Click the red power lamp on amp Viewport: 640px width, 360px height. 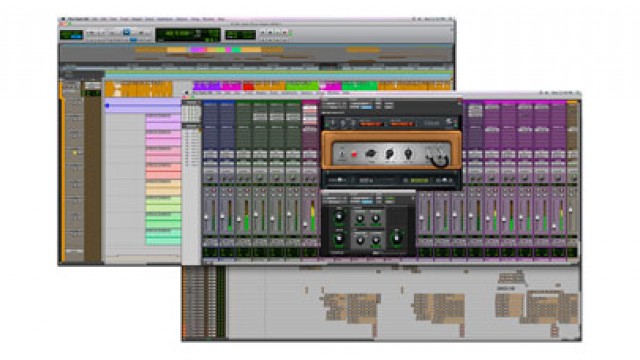tap(354, 154)
